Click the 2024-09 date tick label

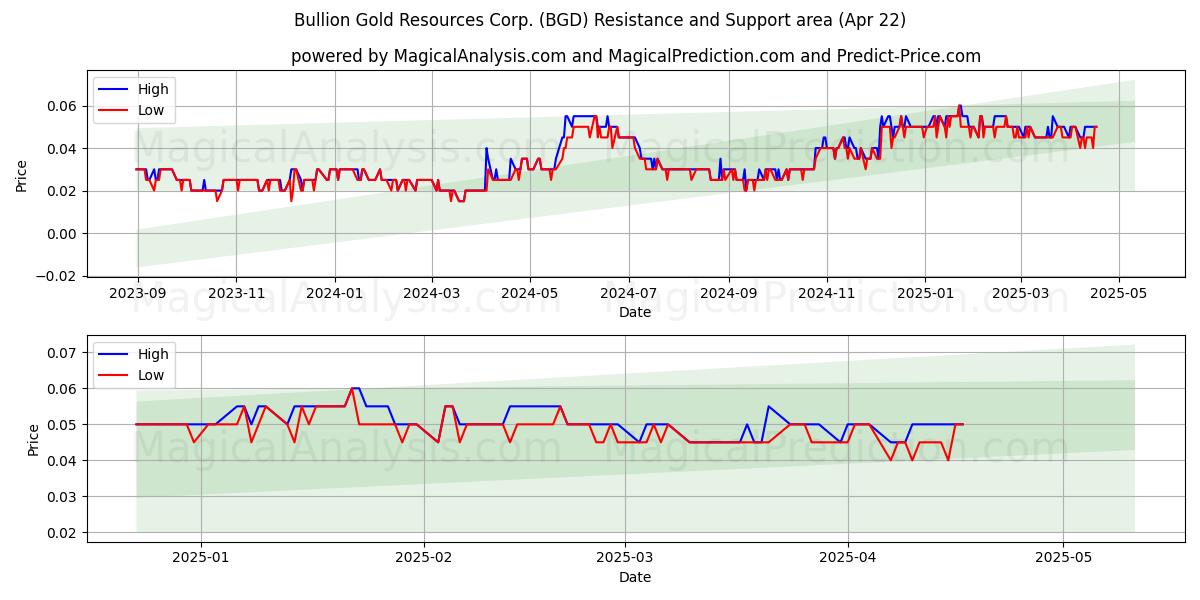(728, 294)
